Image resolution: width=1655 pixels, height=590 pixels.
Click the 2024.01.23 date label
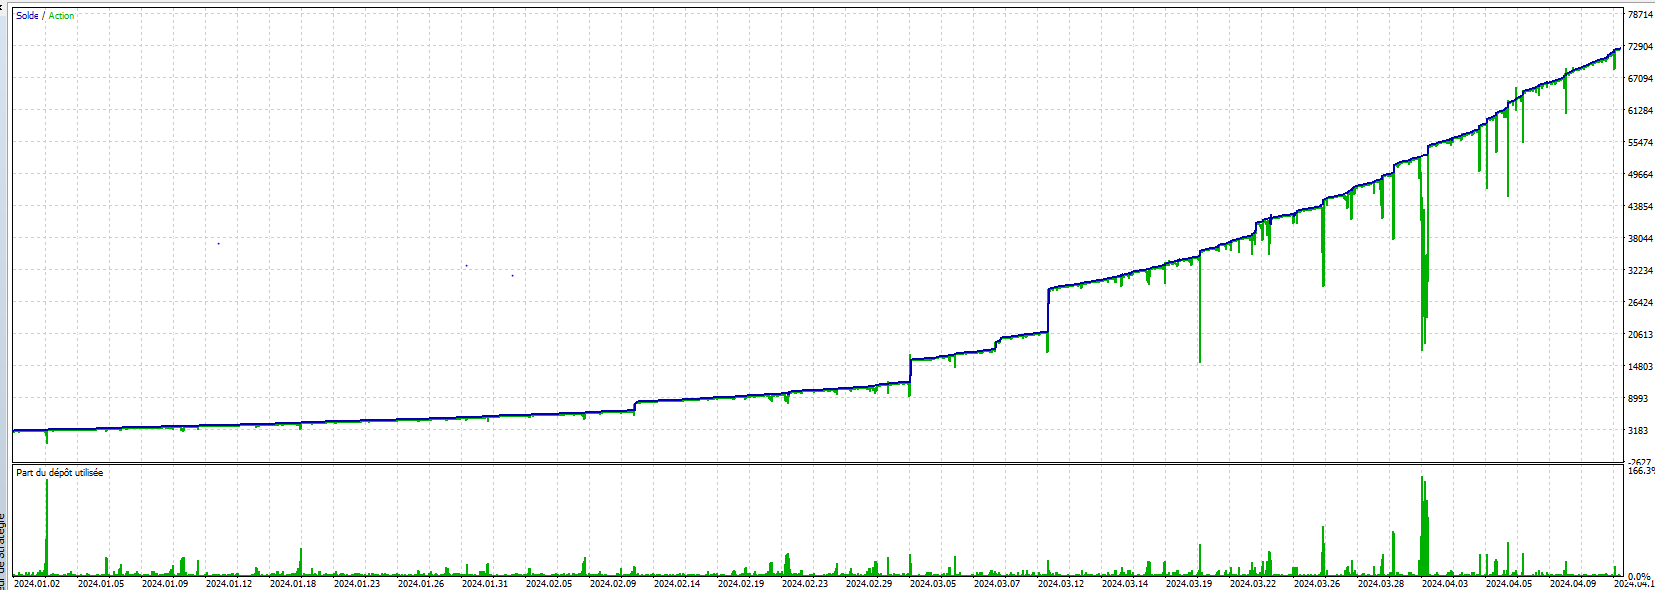click(x=357, y=584)
